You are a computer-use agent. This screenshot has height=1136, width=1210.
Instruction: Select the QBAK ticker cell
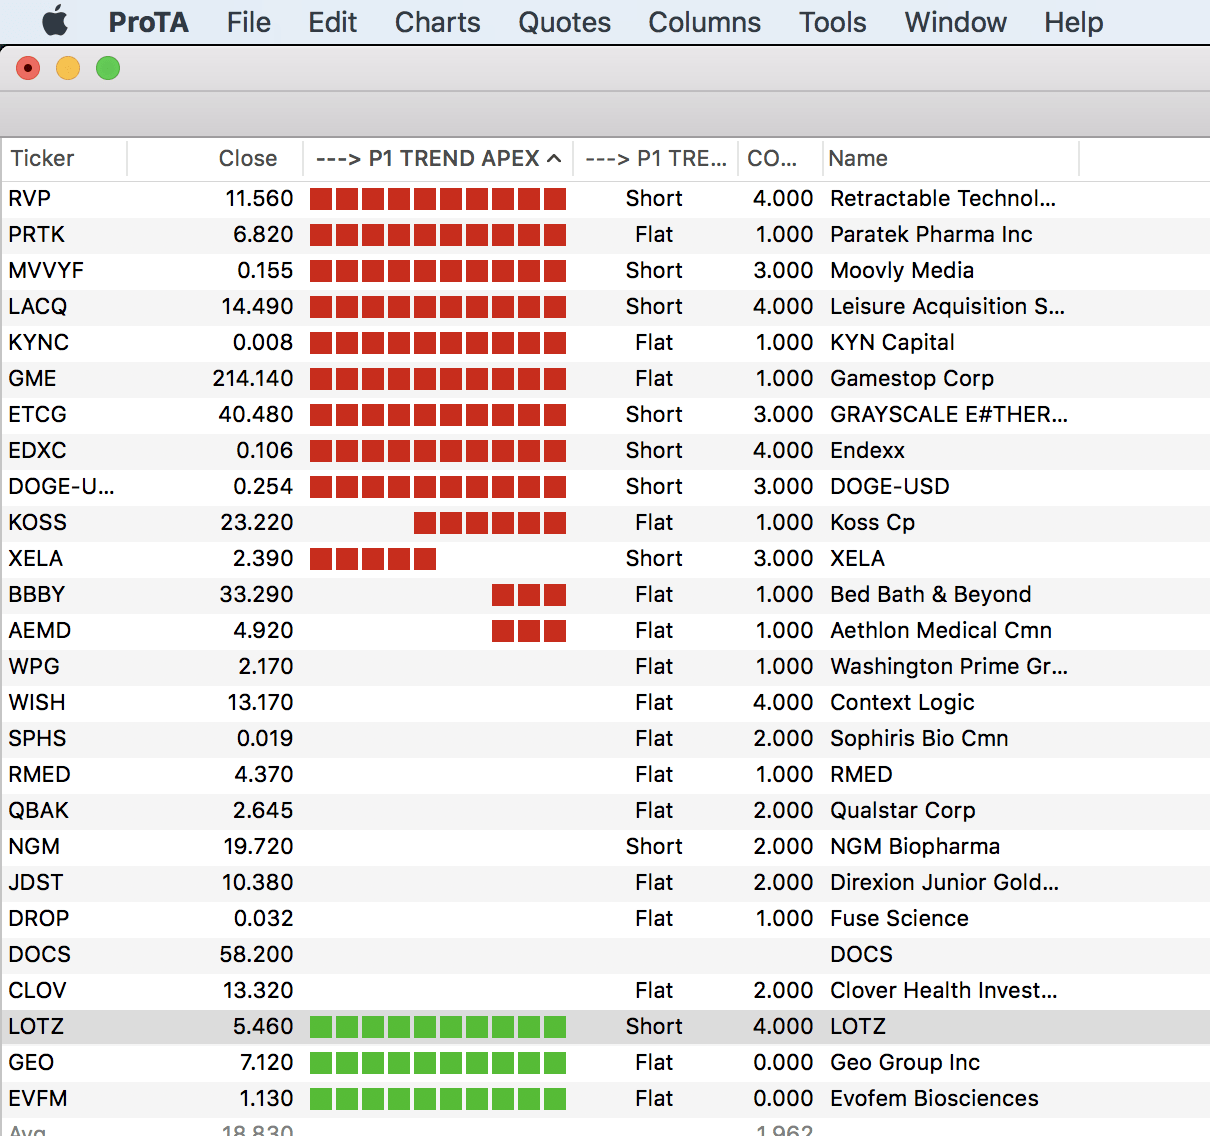coord(39,810)
